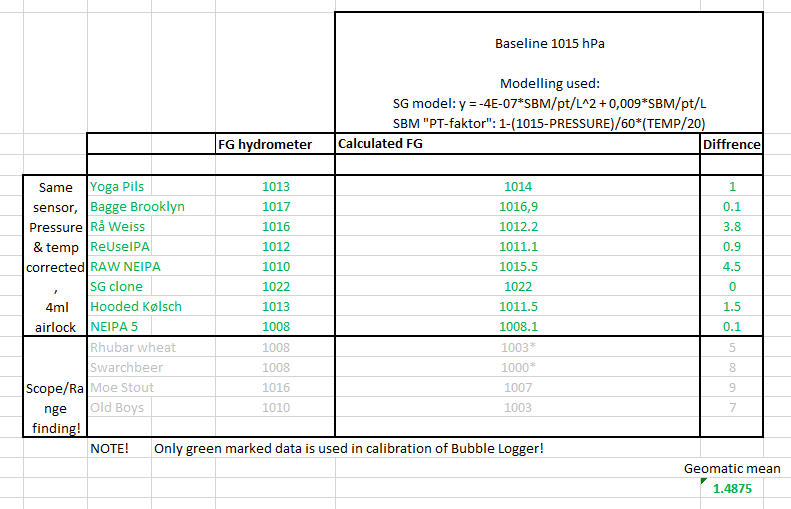Select the Scope/Range finding! merged cell
The image size is (791, 509).
point(55,387)
